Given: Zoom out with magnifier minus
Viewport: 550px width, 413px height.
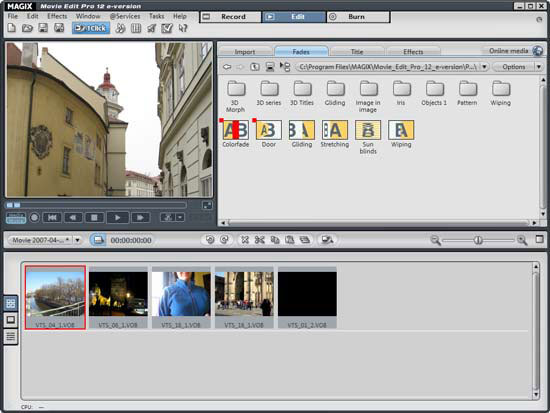Looking at the screenshot, I should pos(435,240).
